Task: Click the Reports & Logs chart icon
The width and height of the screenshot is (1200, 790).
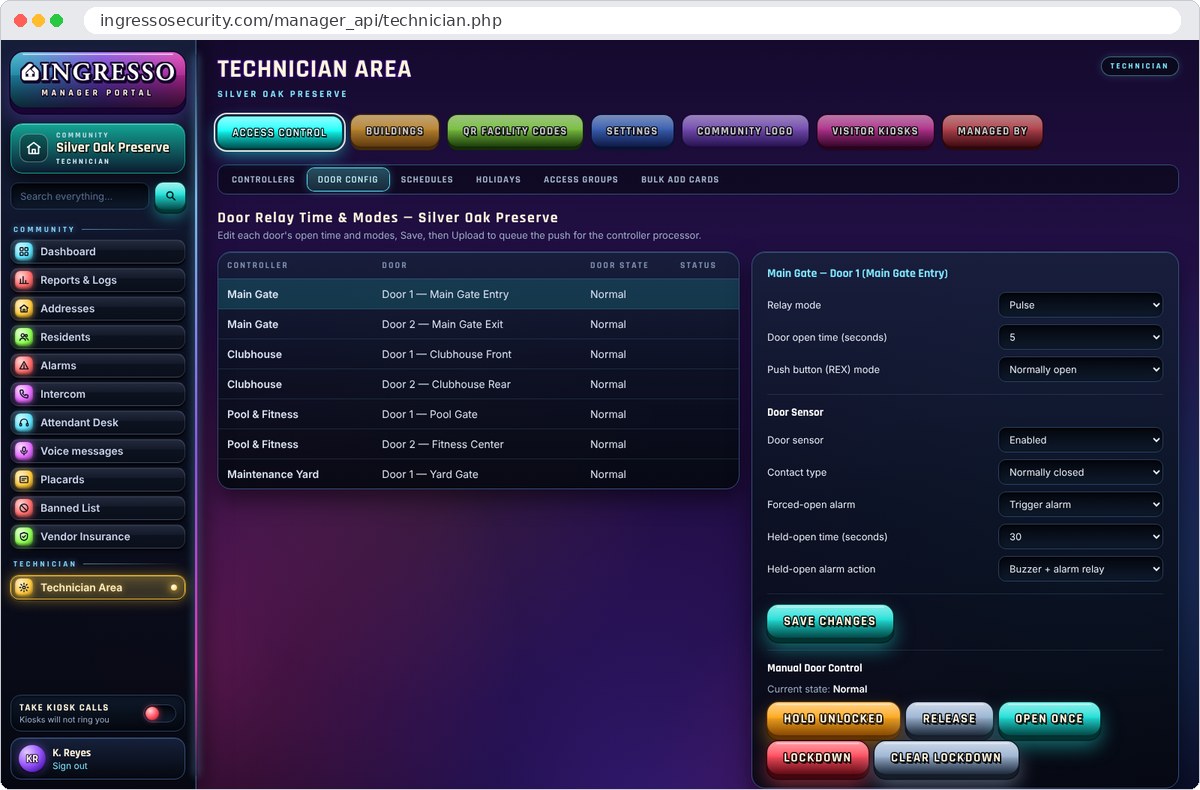Action: coord(24,280)
